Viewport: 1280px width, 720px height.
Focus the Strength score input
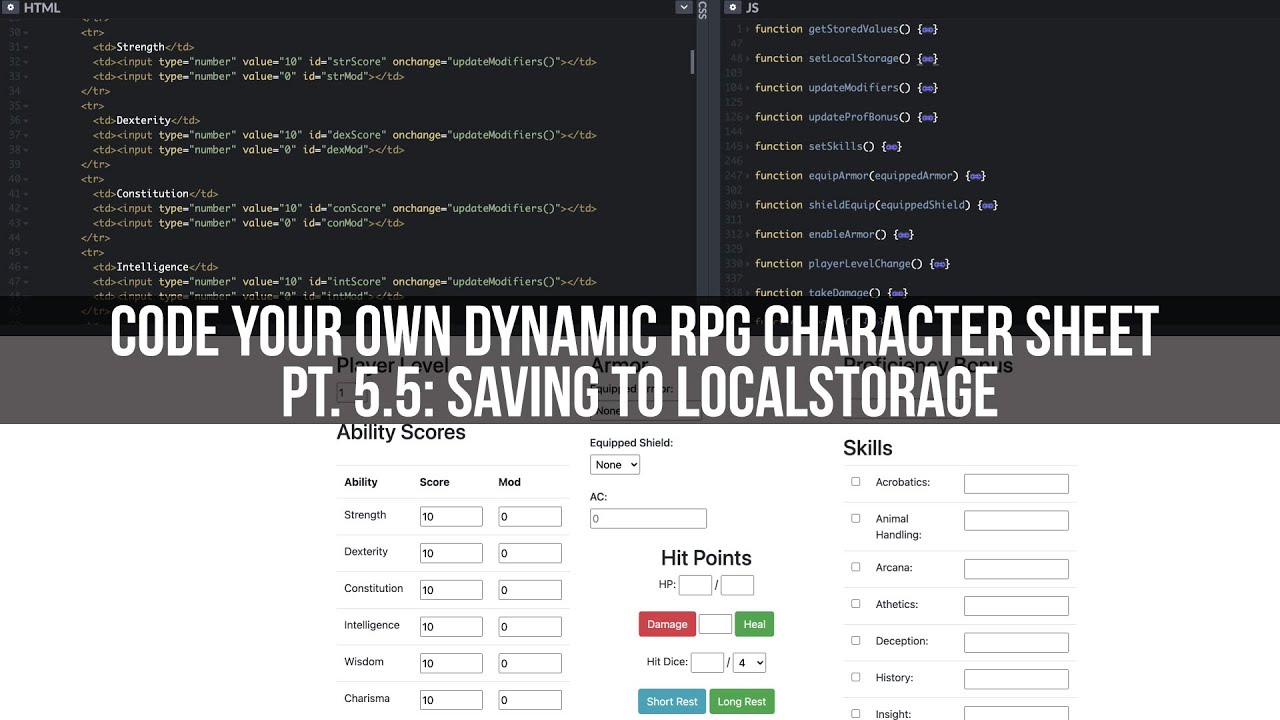point(451,517)
